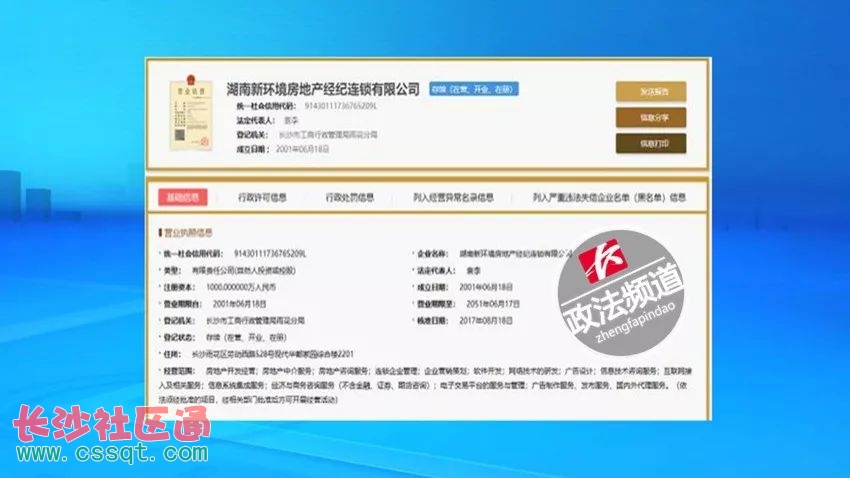Image resolution: width=850 pixels, height=478 pixels.
Task: Open the 列入严重违法失信企业名单（黑名单）信息 tab
Action: click(x=609, y=197)
